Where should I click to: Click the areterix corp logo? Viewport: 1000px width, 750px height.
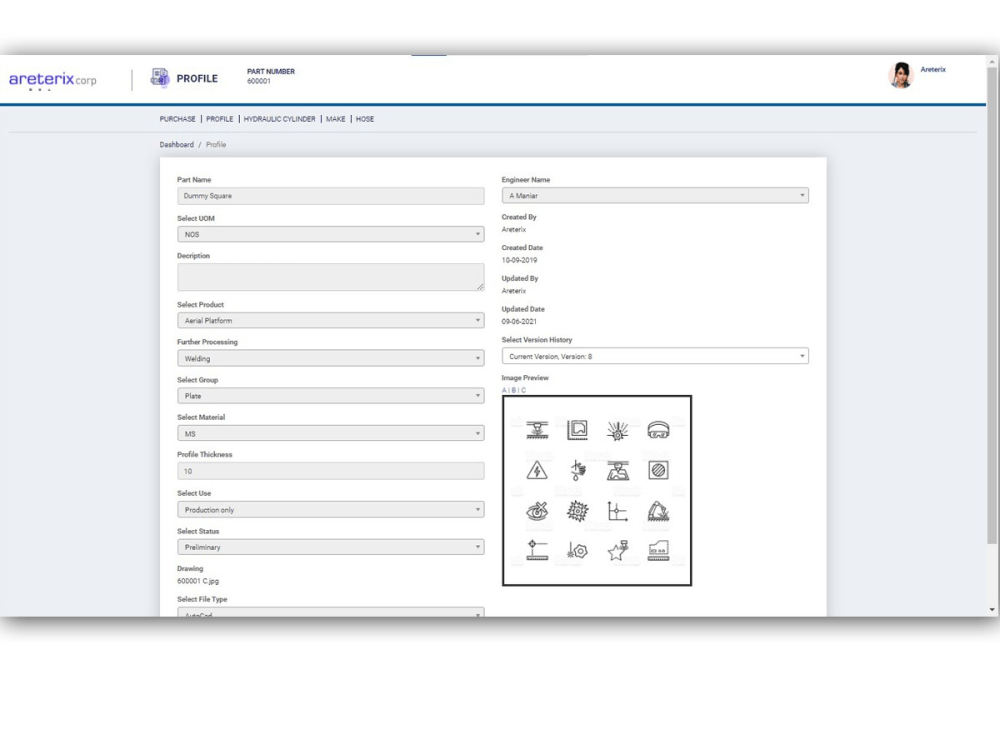(x=52, y=80)
